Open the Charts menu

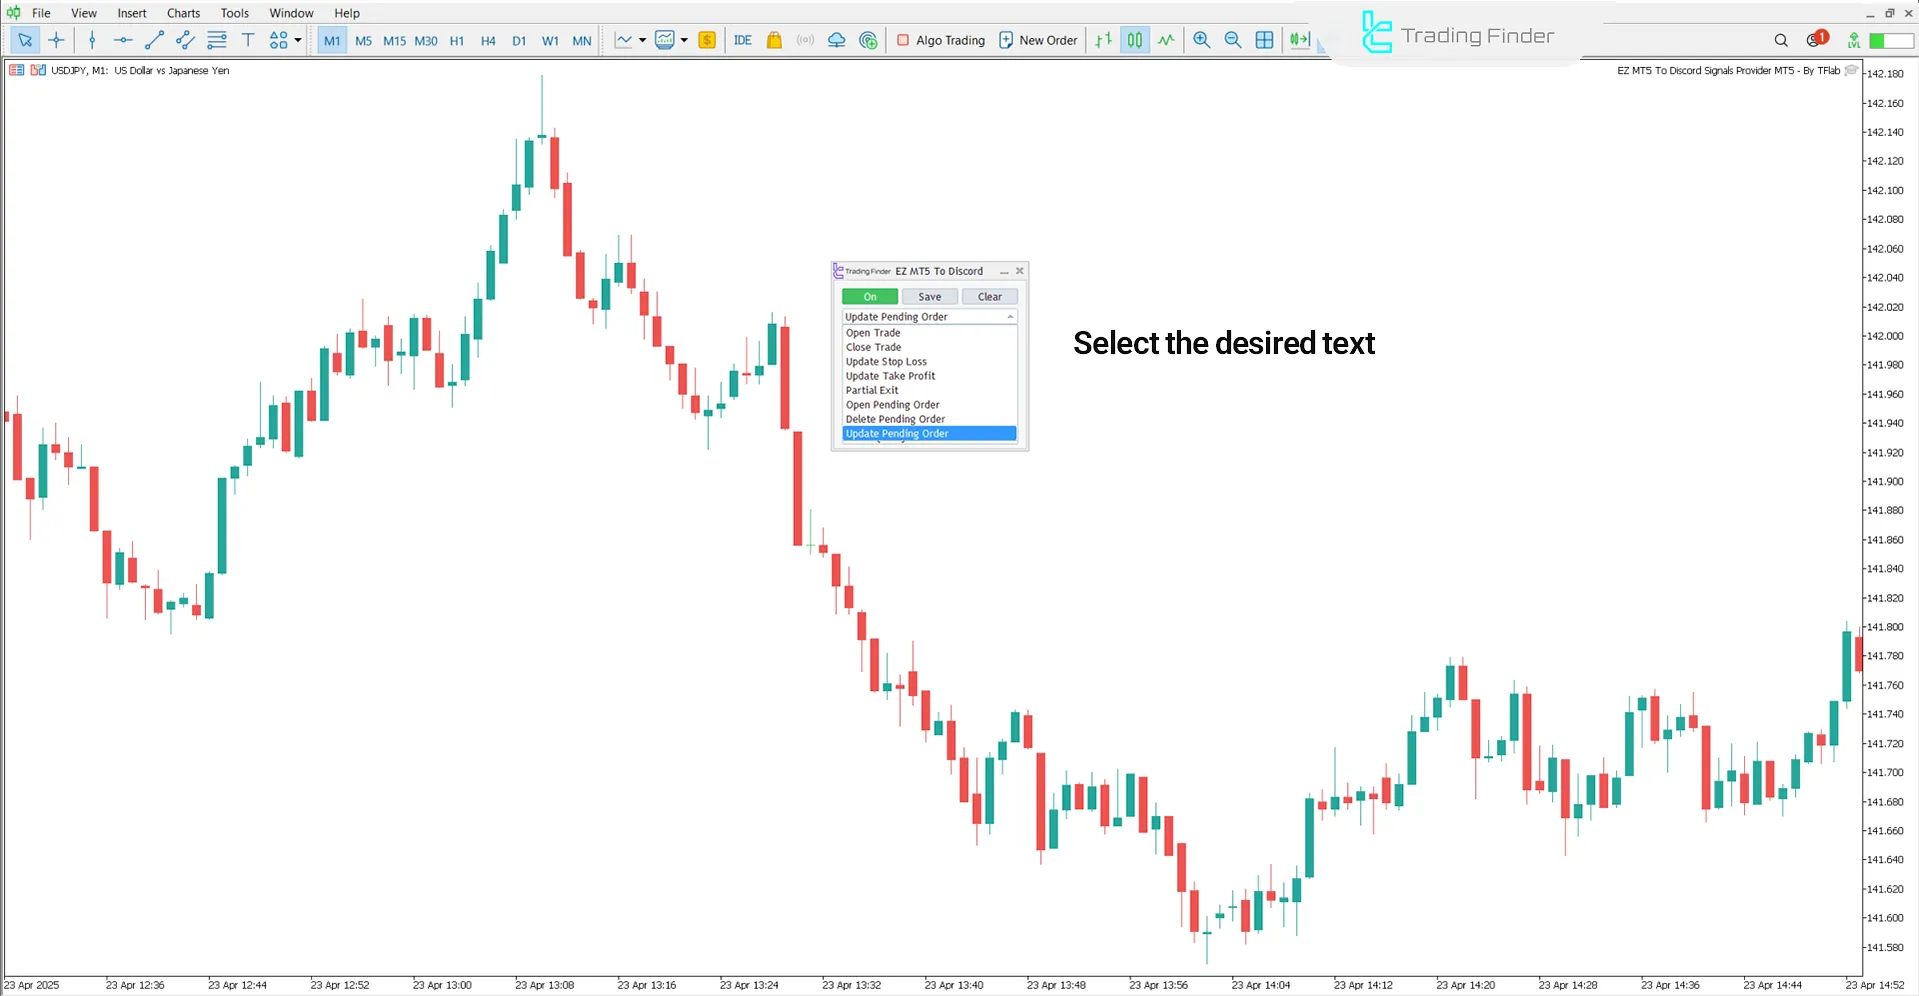(183, 13)
